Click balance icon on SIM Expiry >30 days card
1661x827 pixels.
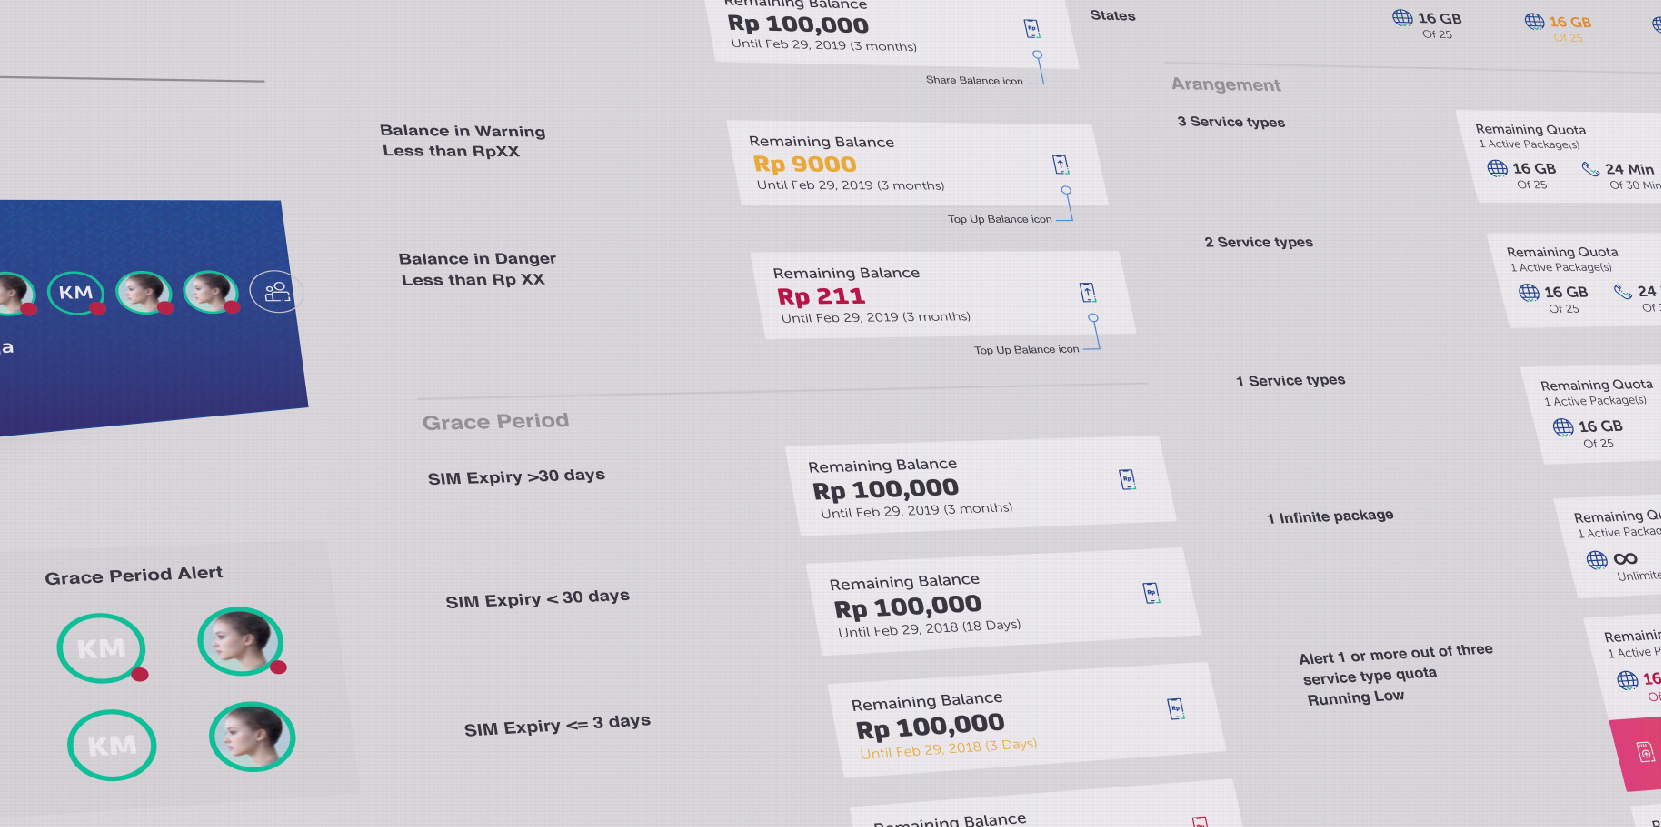point(1127,479)
